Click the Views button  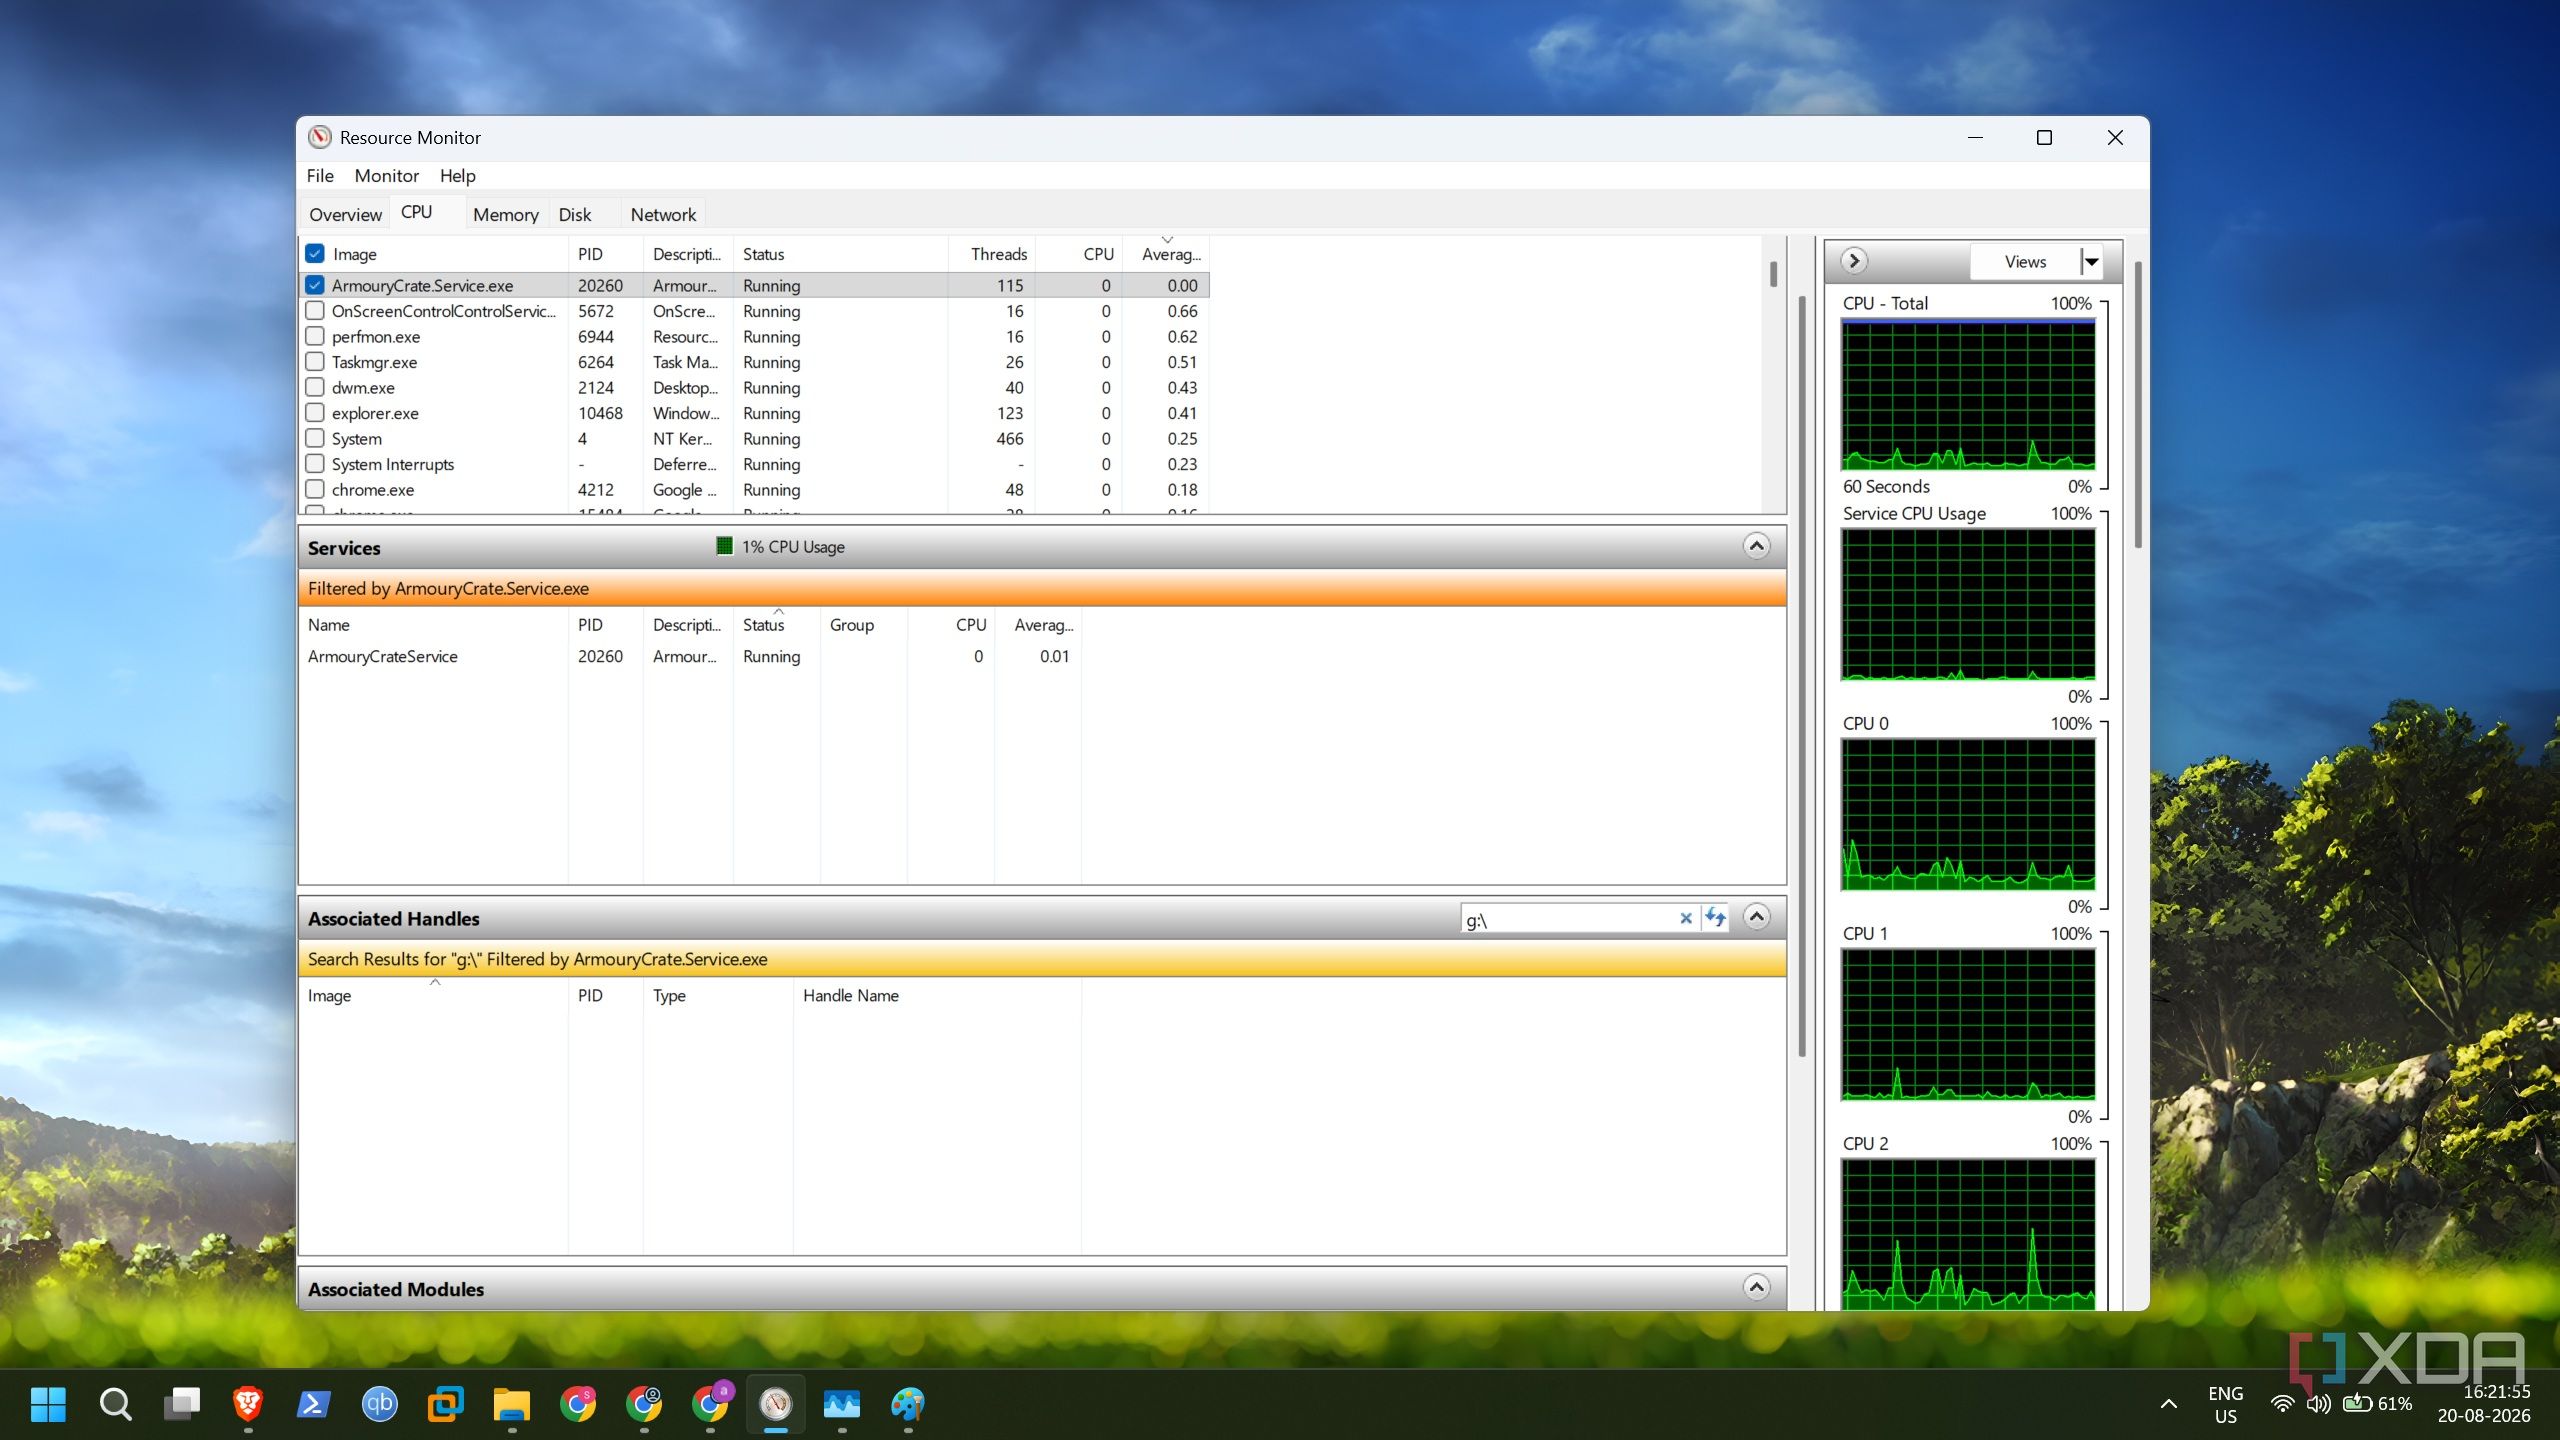pos(2025,262)
